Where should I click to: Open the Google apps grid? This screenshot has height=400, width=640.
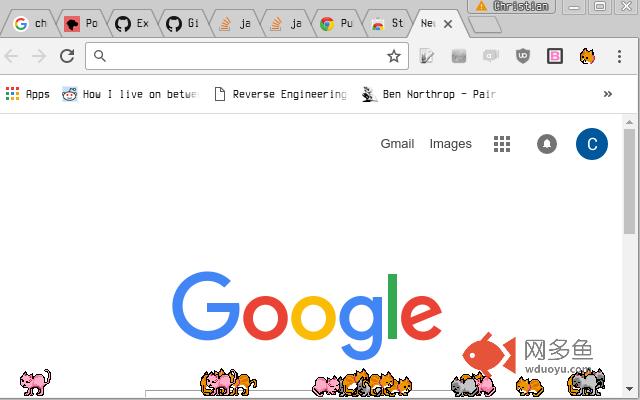point(502,144)
